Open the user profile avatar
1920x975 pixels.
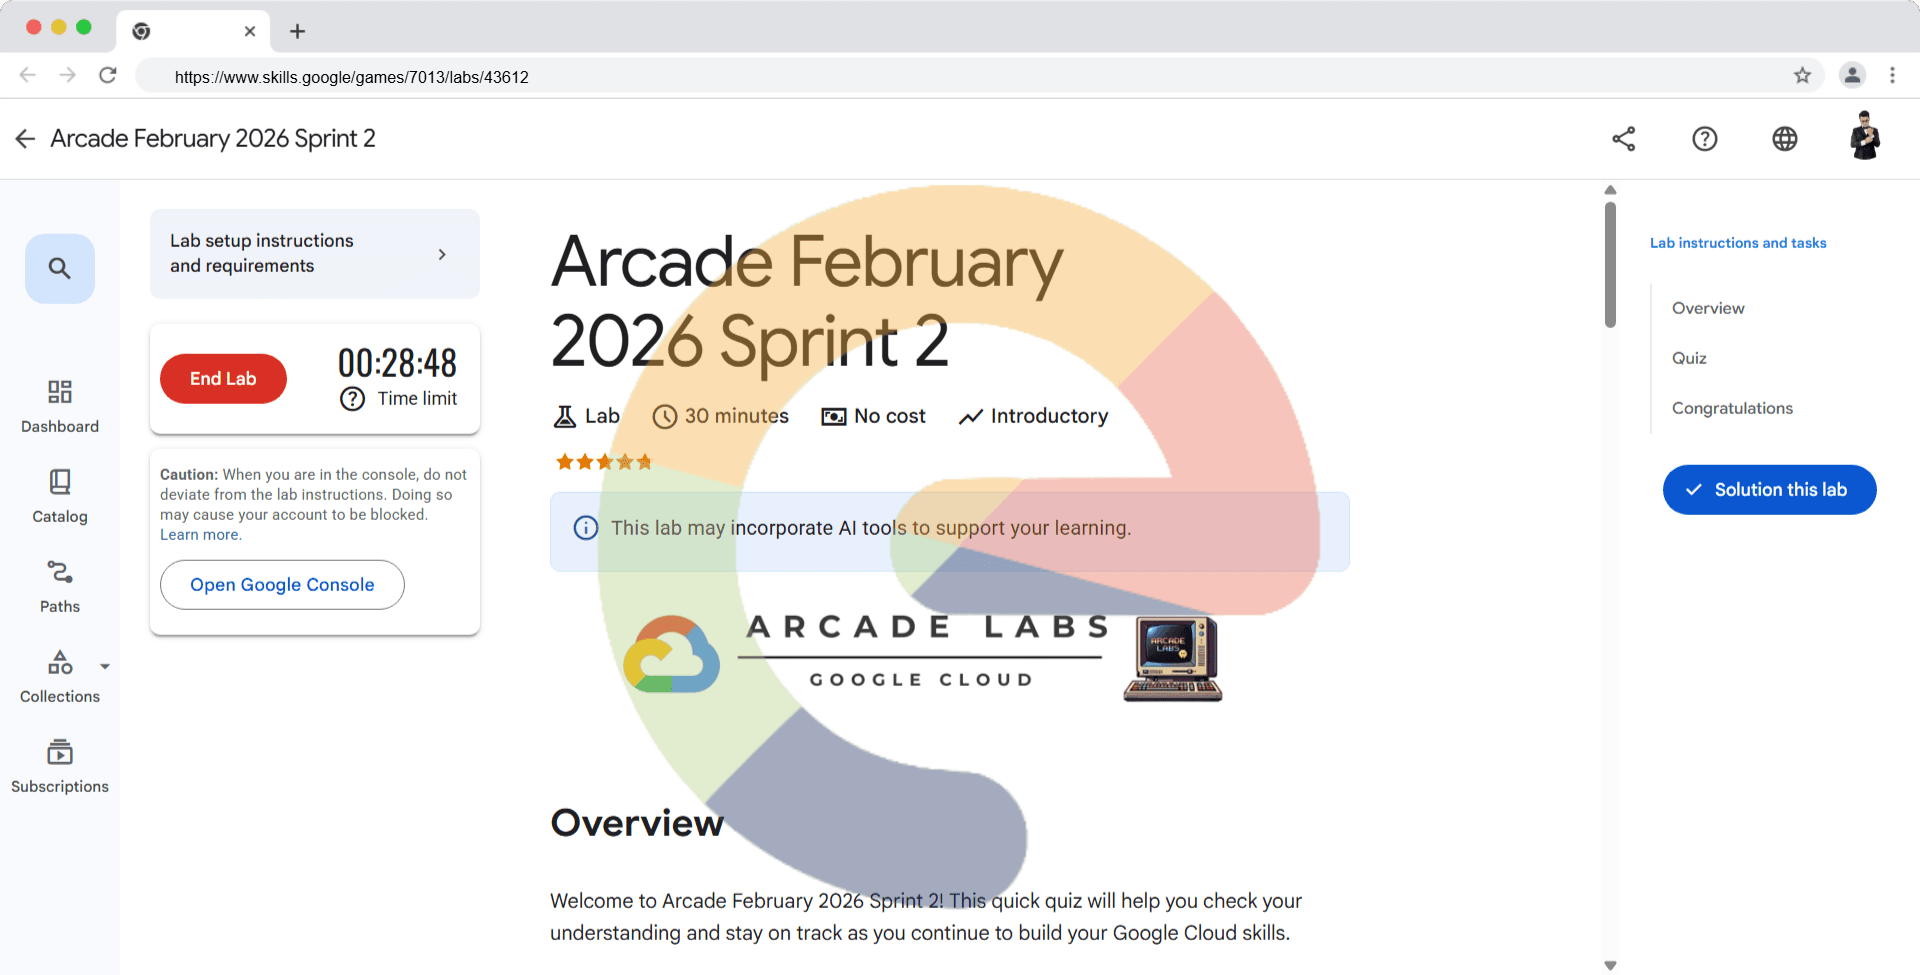(1865, 136)
